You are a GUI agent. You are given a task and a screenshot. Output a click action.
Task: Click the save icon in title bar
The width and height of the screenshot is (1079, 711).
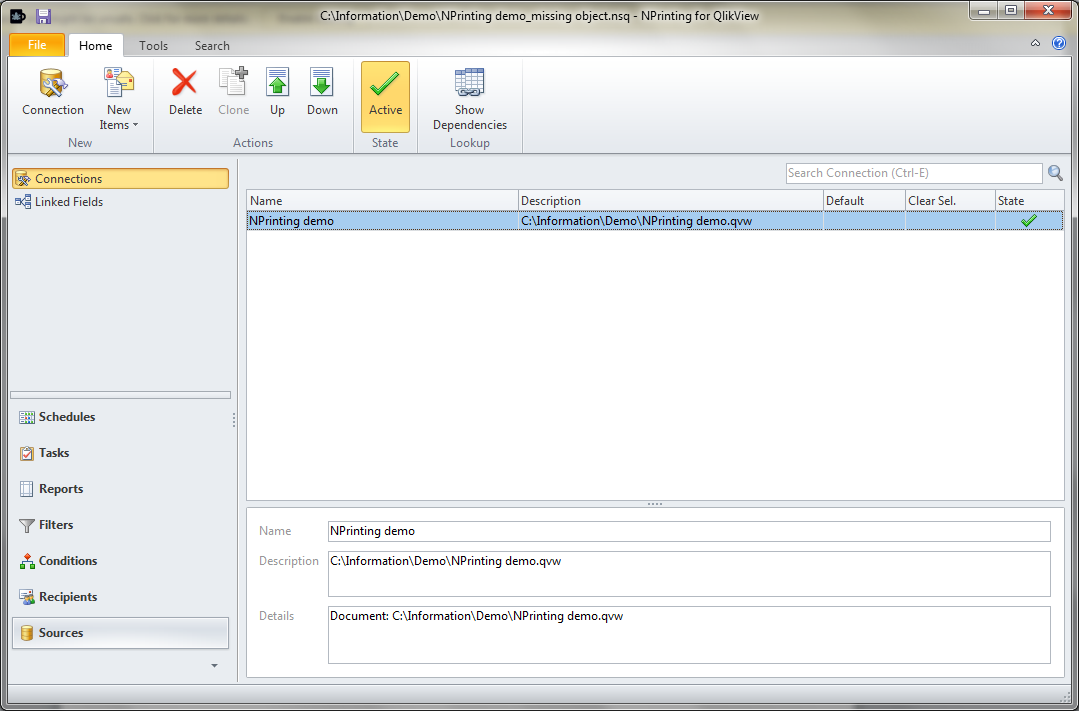click(43, 16)
